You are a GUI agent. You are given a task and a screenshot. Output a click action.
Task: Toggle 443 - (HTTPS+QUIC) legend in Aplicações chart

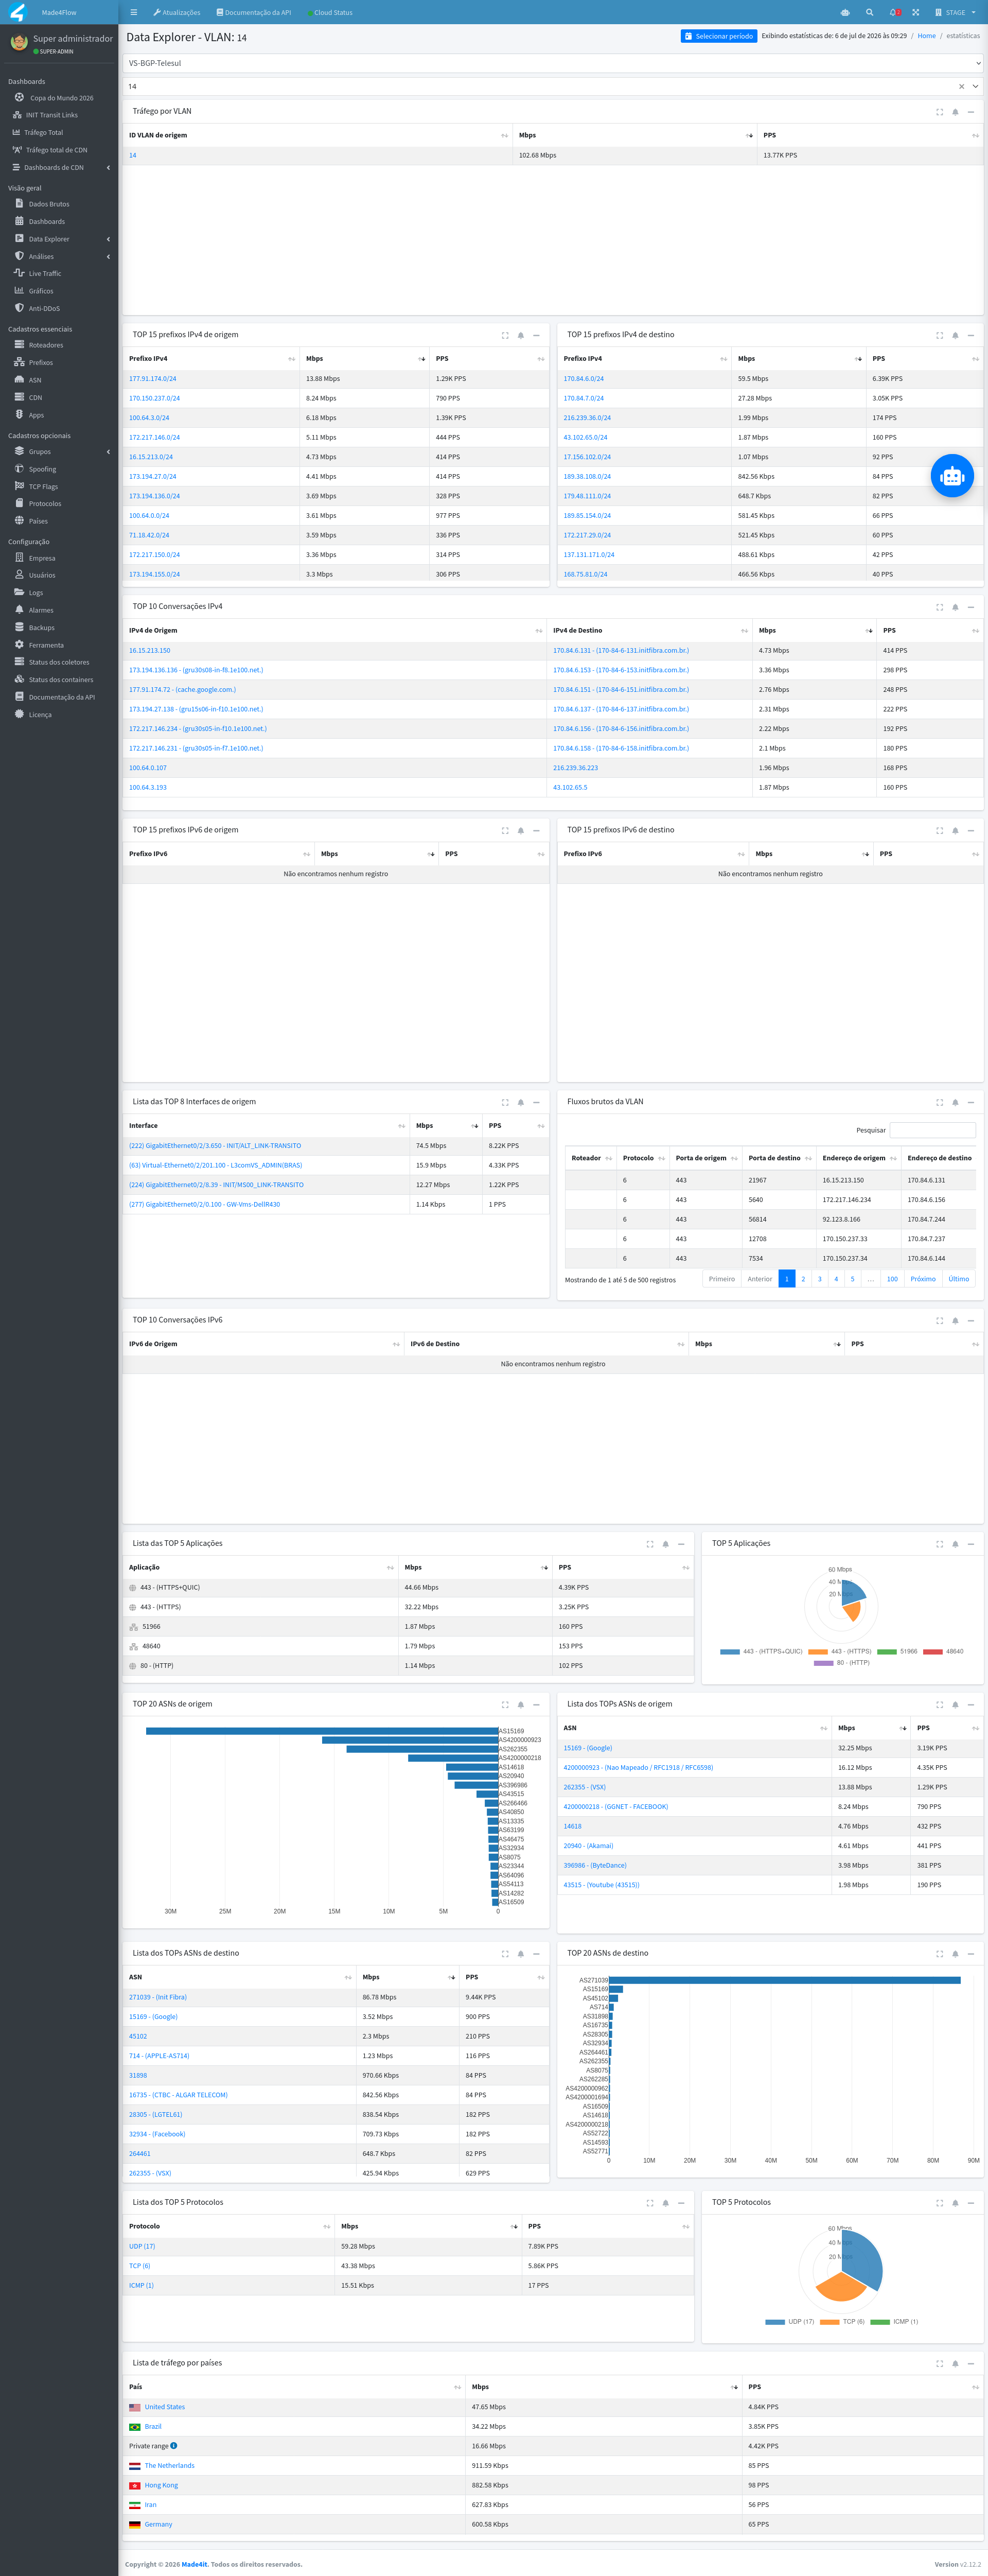pos(761,1651)
